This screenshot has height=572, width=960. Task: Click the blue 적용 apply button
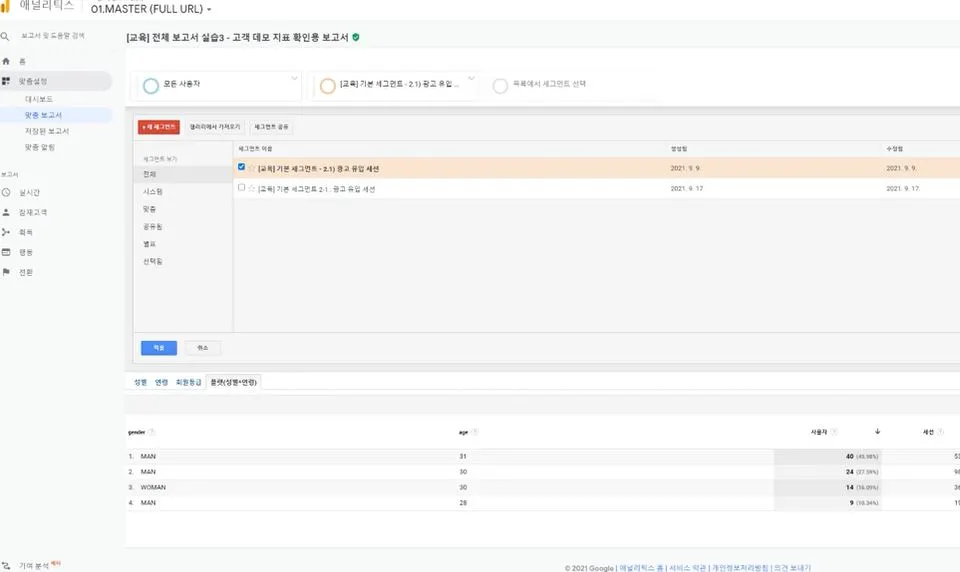point(159,348)
